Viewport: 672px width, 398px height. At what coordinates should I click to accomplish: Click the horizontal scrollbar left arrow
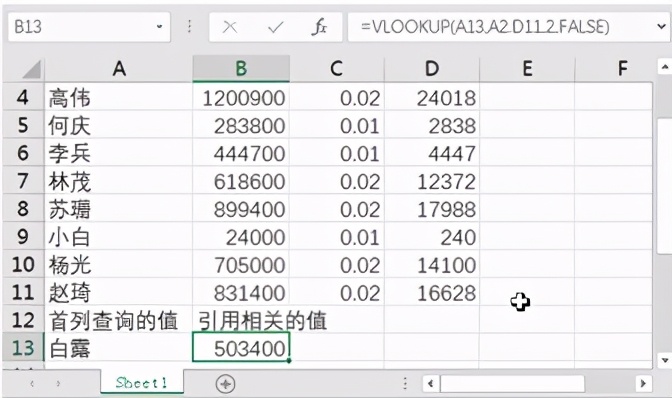(431, 383)
